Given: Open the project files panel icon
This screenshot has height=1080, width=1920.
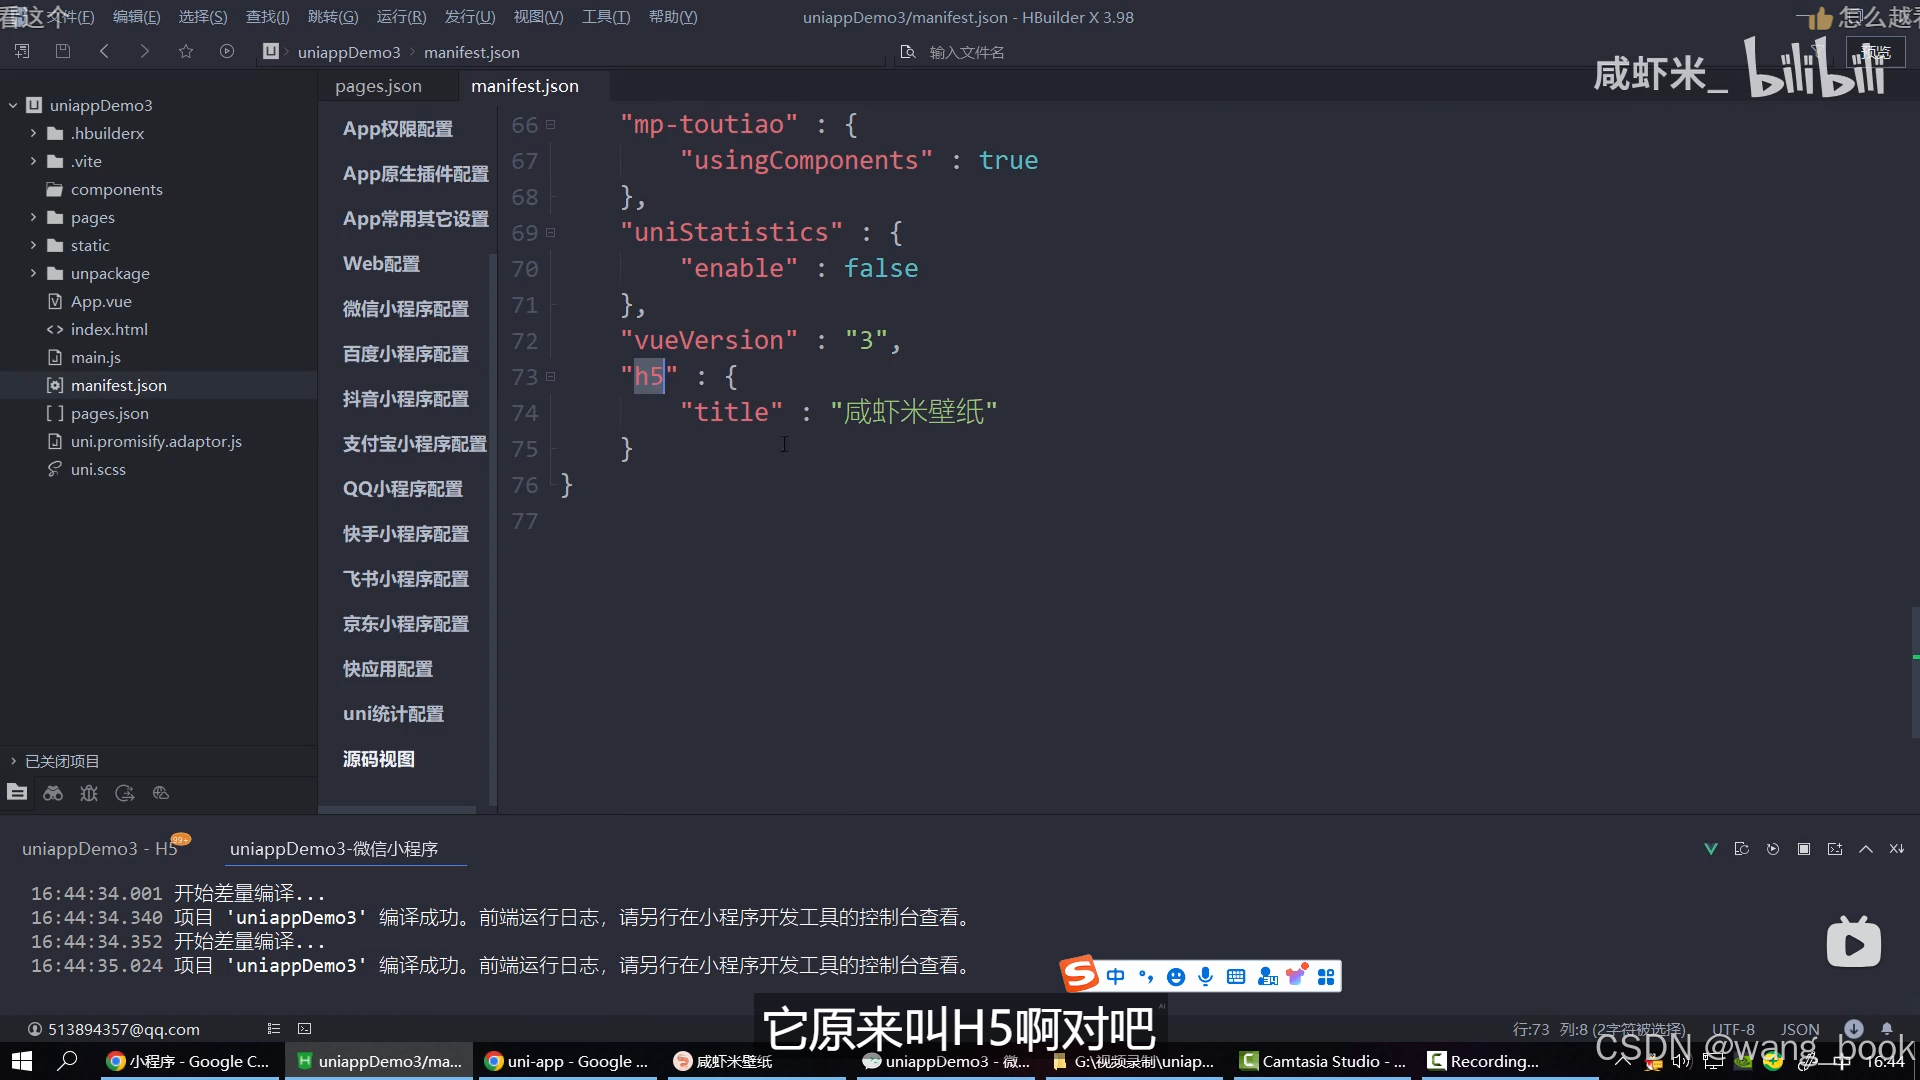Looking at the screenshot, I should click(17, 793).
